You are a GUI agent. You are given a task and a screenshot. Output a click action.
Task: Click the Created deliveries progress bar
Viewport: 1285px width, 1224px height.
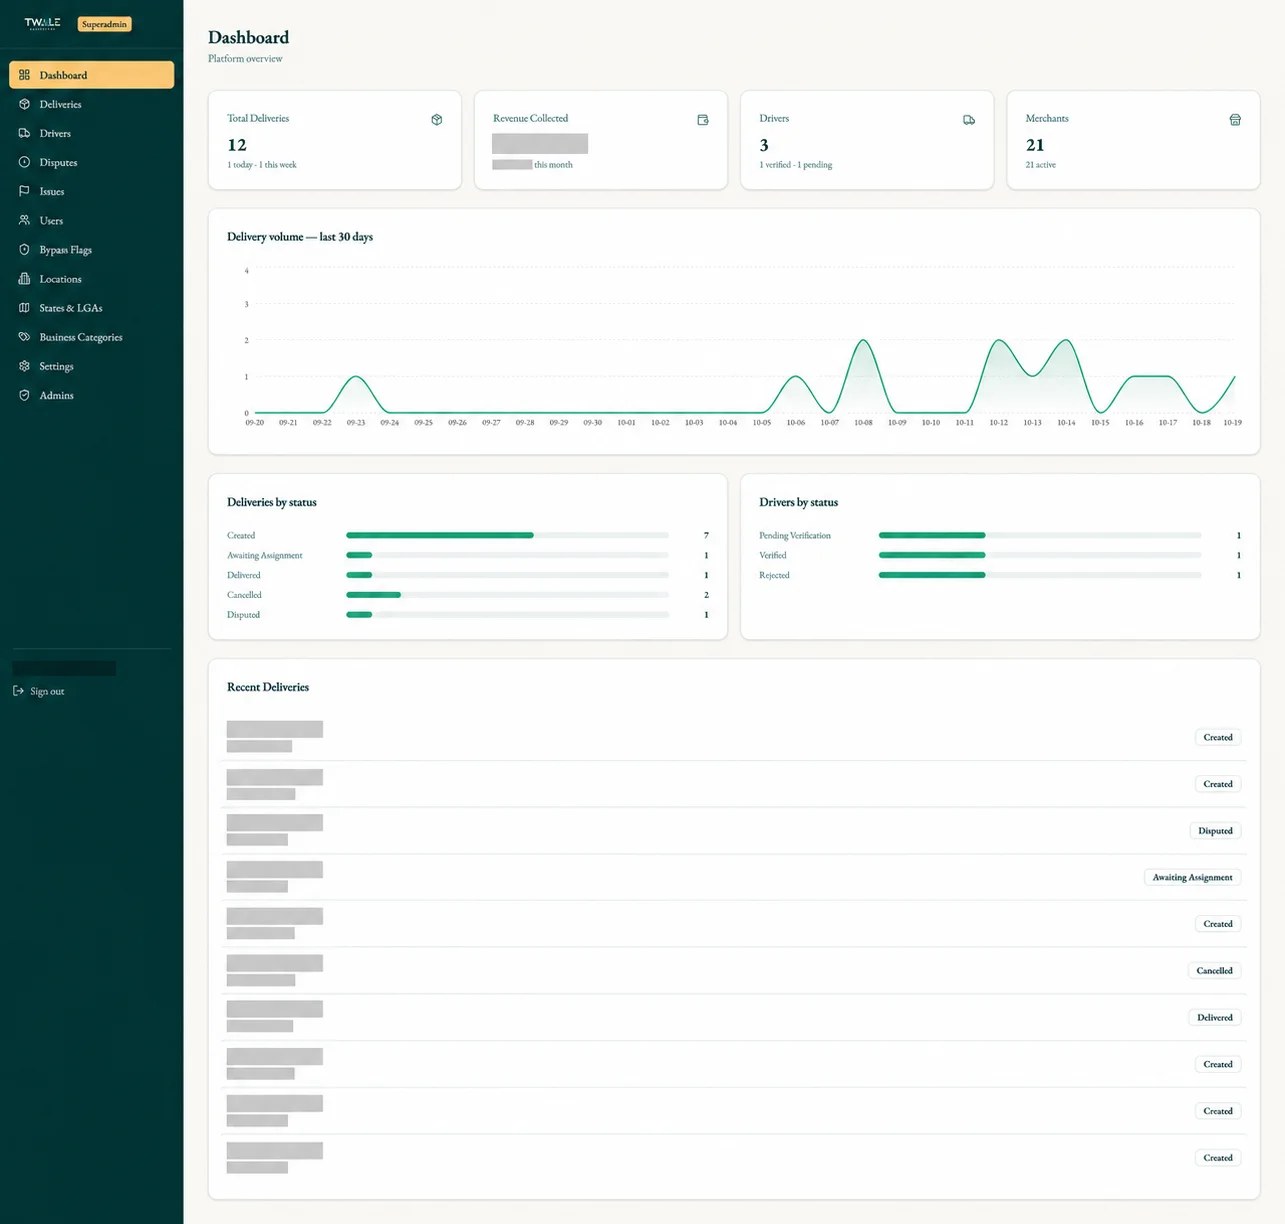[x=507, y=536]
